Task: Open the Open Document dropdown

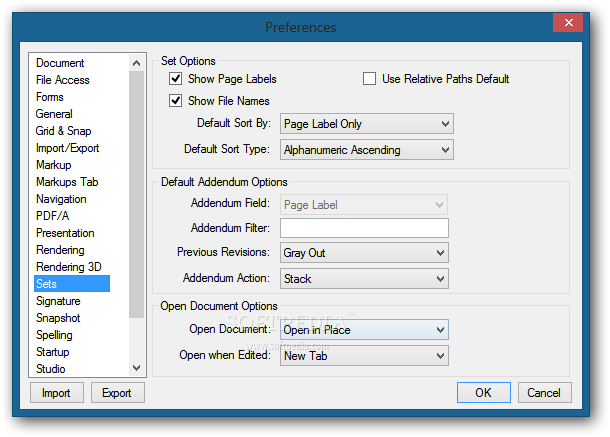Action: (x=364, y=330)
